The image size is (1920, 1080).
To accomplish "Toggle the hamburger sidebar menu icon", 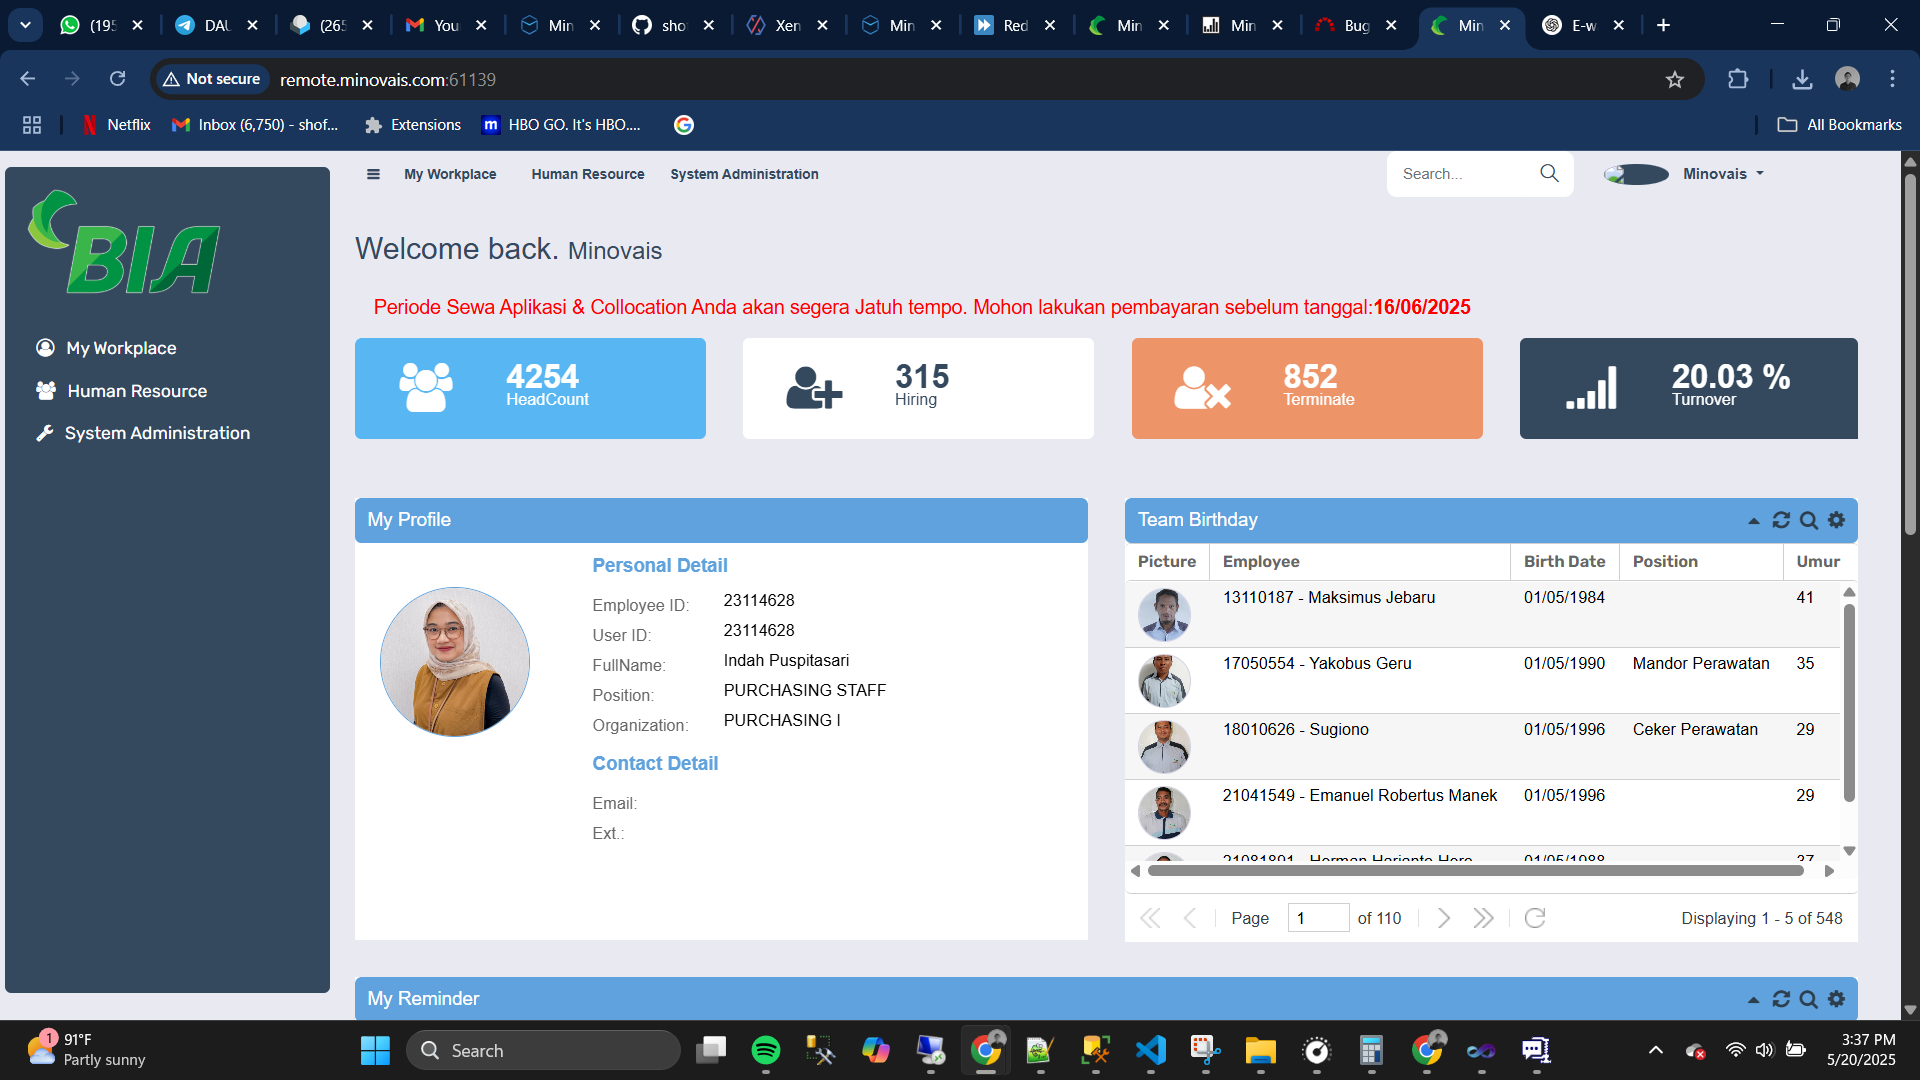I will pos(373,174).
